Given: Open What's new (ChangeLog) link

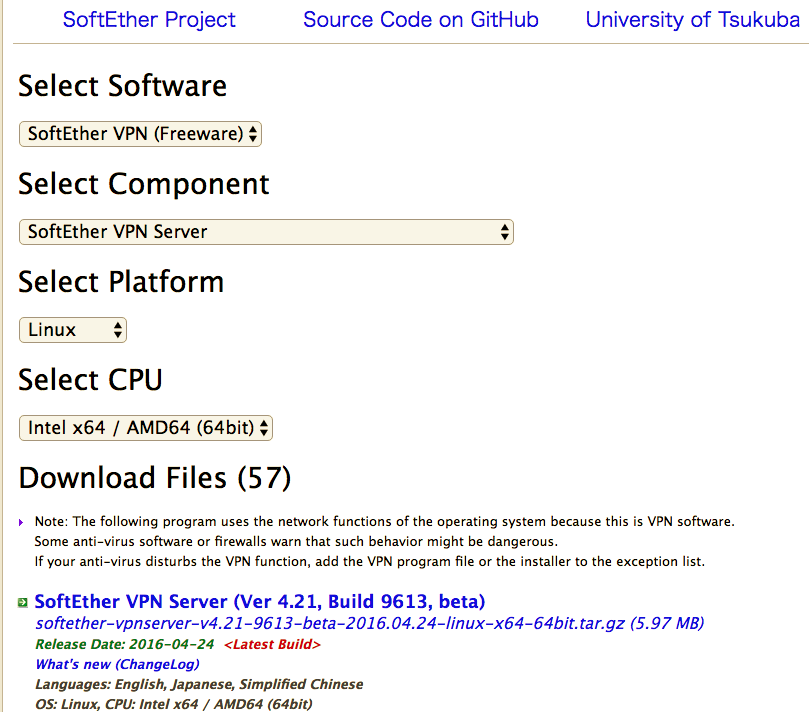Looking at the screenshot, I should (x=117, y=665).
